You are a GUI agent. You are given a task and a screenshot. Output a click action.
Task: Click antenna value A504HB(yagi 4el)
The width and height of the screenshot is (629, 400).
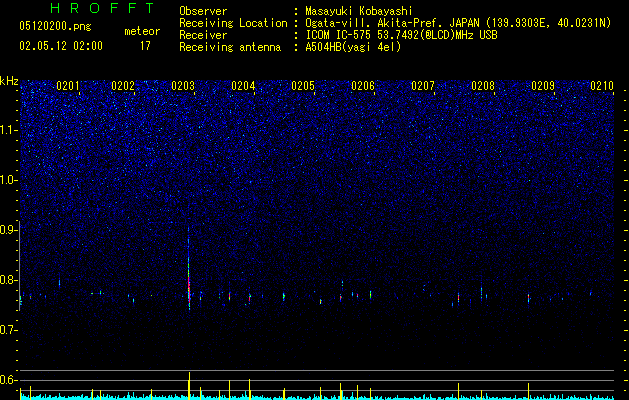353,47
